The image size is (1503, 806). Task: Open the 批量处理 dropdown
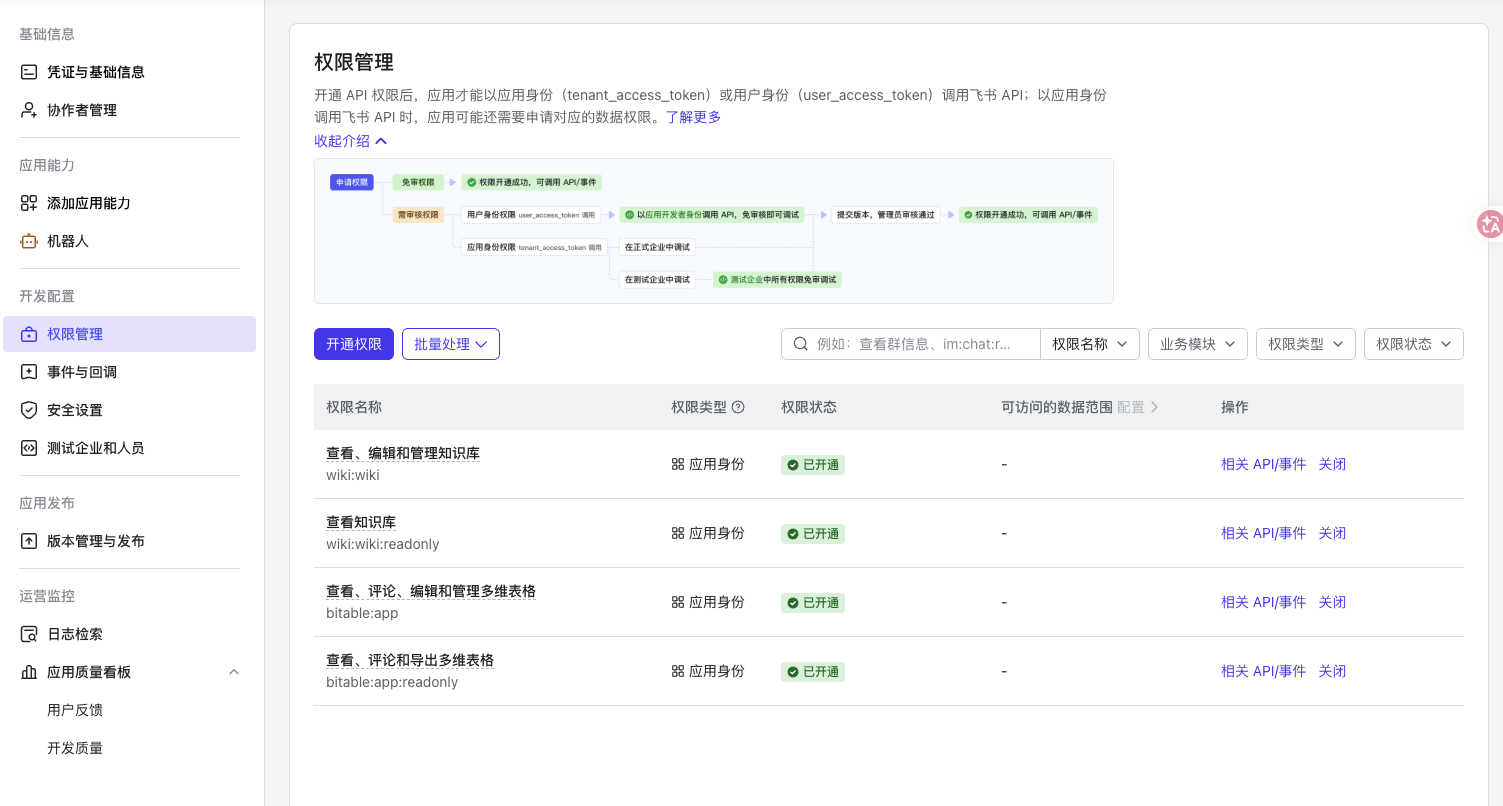(451, 344)
